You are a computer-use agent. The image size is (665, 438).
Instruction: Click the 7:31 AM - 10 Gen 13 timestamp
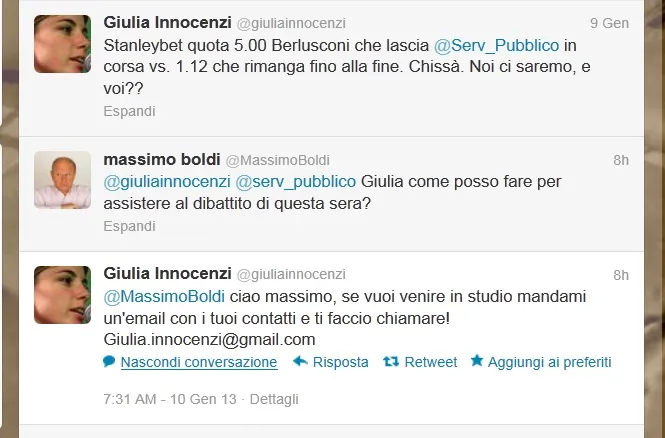pyautogui.click(x=170, y=399)
